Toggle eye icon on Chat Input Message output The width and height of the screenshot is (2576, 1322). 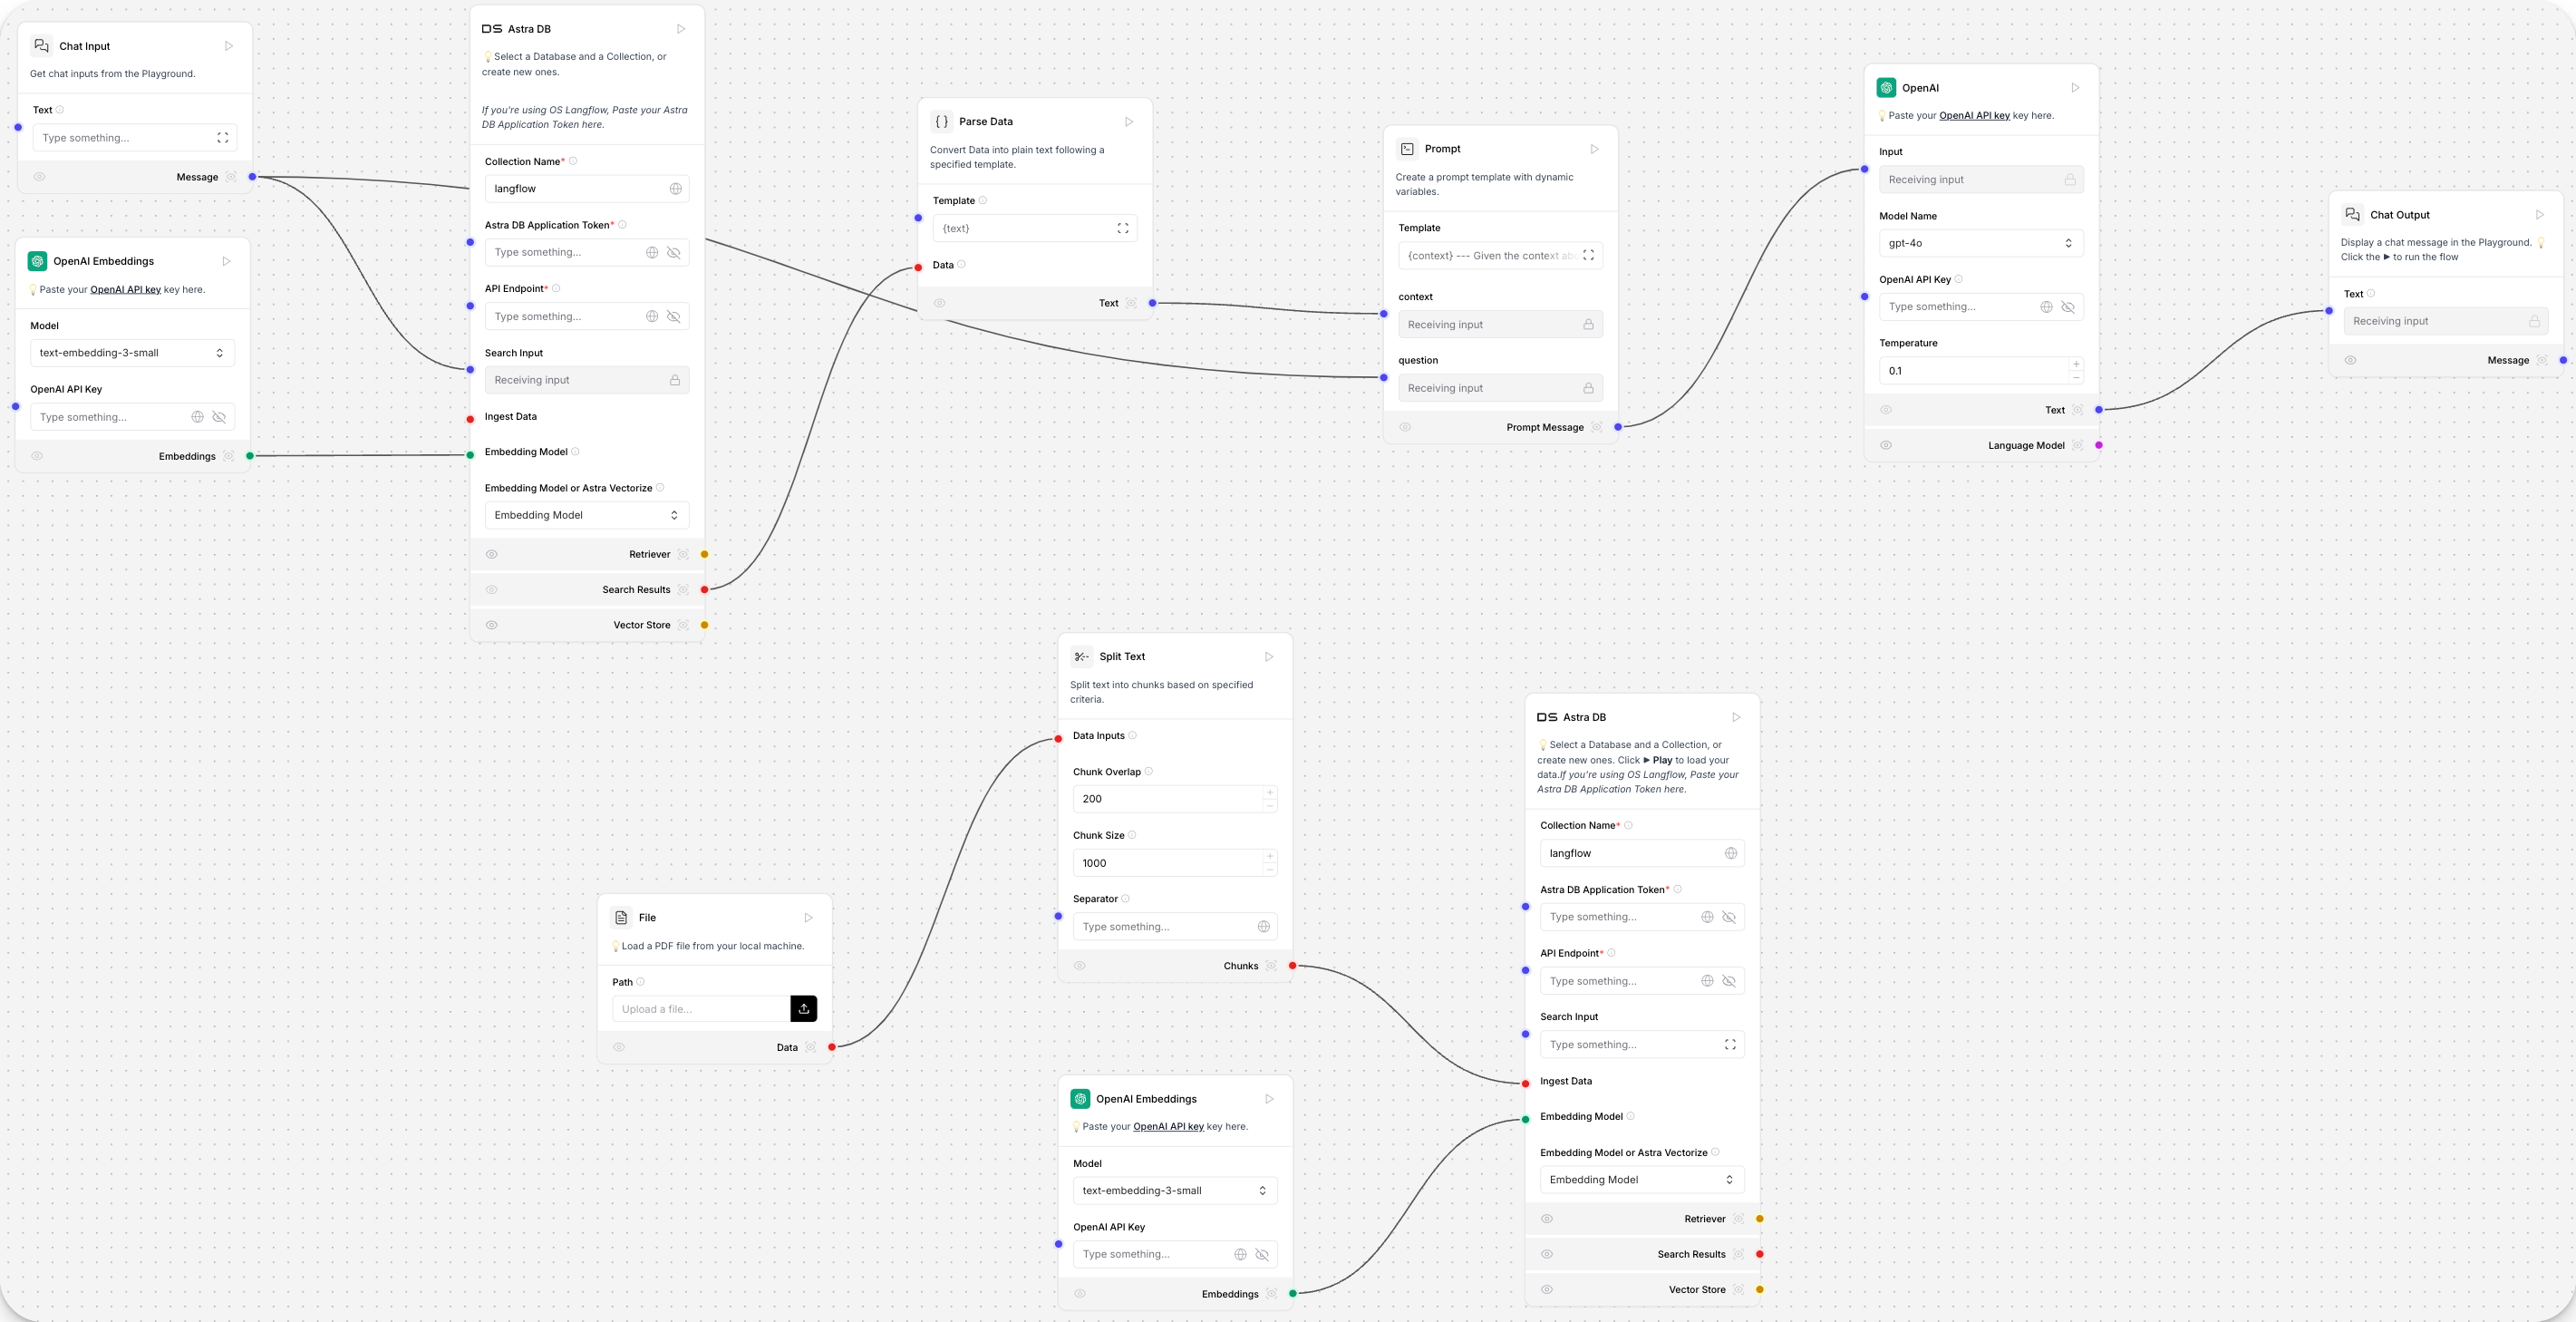click(x=40, y=177)
